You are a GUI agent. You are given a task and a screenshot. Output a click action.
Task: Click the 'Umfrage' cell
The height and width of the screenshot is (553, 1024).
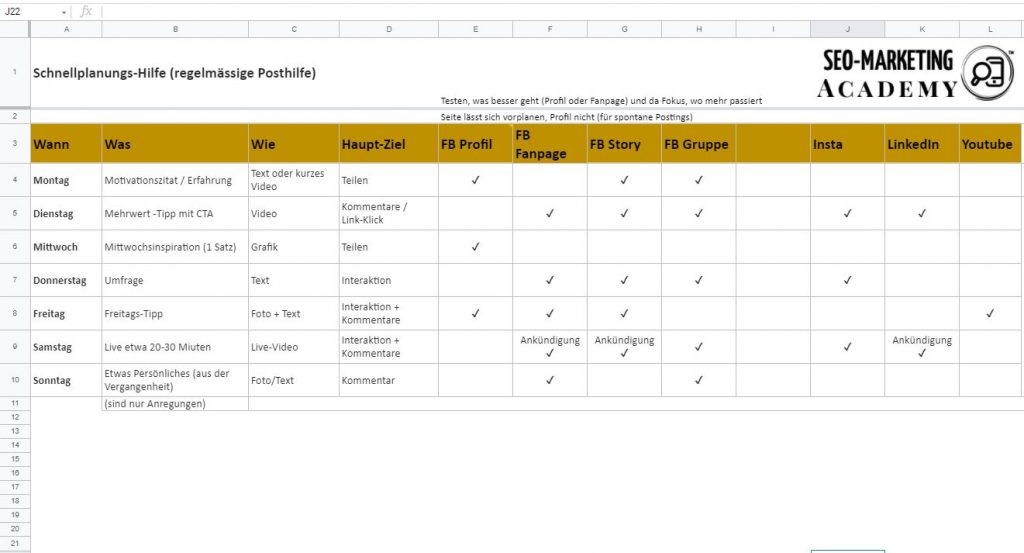[175, 280]
